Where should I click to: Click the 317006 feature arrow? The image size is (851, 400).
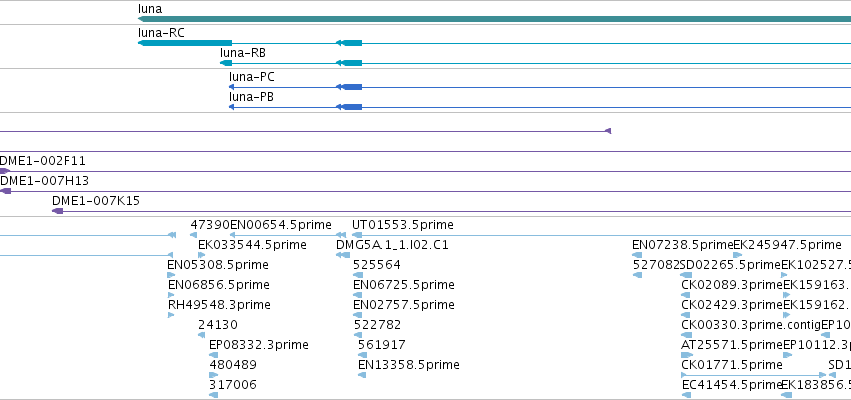coord(213,395)
